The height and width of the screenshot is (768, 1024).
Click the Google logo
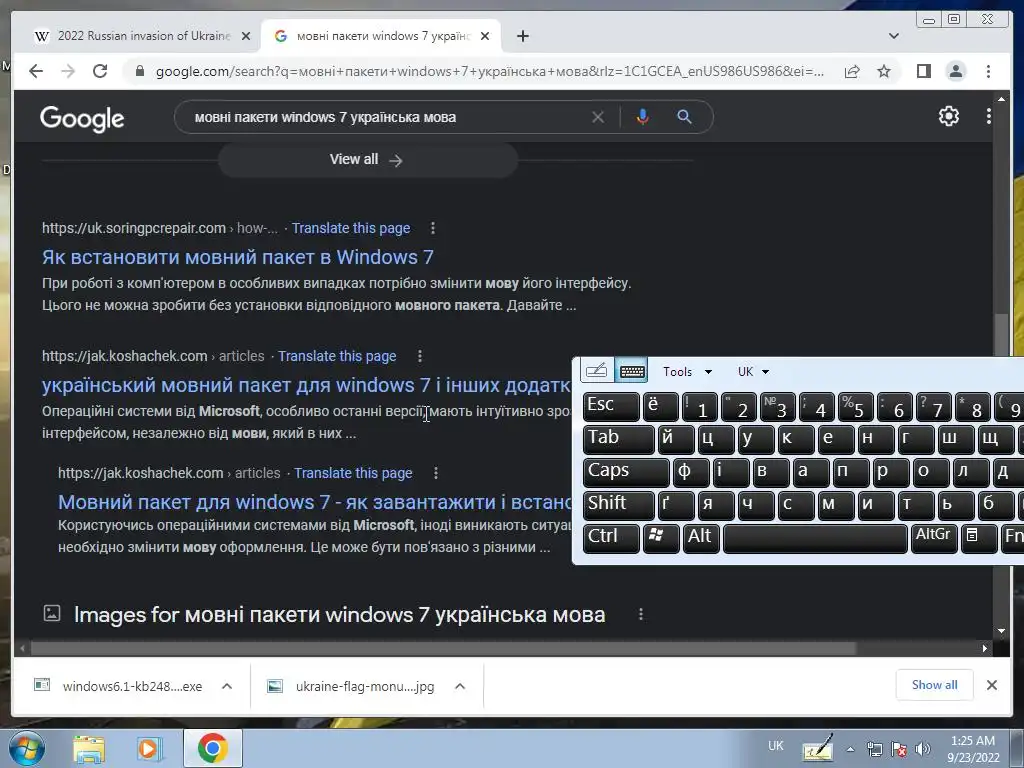pos(82,118)
